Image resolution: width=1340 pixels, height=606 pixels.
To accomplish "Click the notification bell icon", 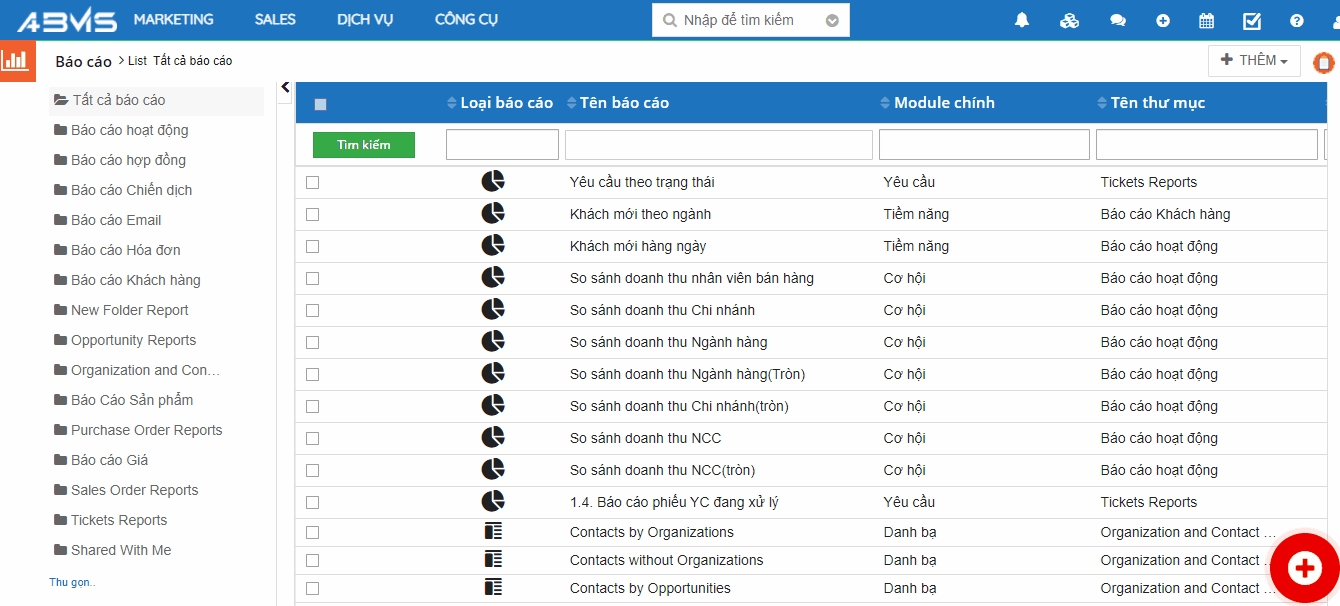I will [1022, 20].
